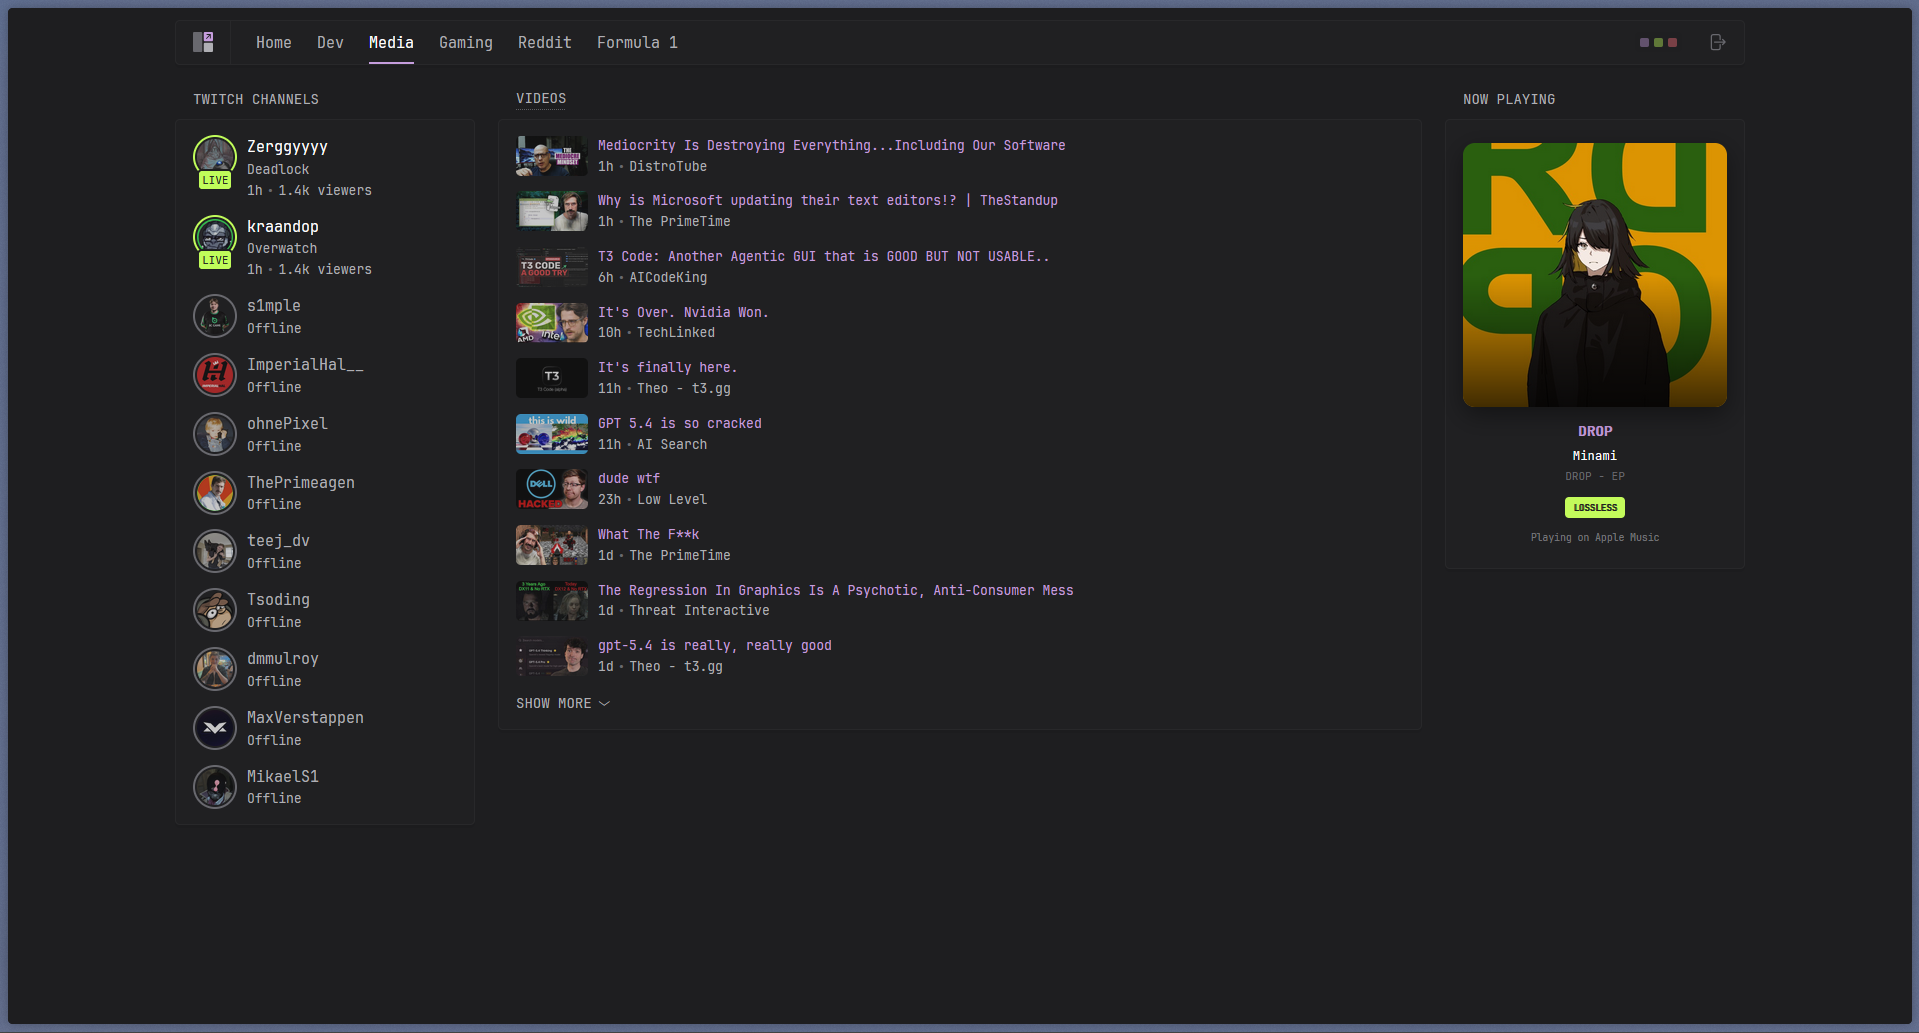Select Tsoding's channel avatar
Viewport: 1919px width, 1033px height.
(214, 610)
